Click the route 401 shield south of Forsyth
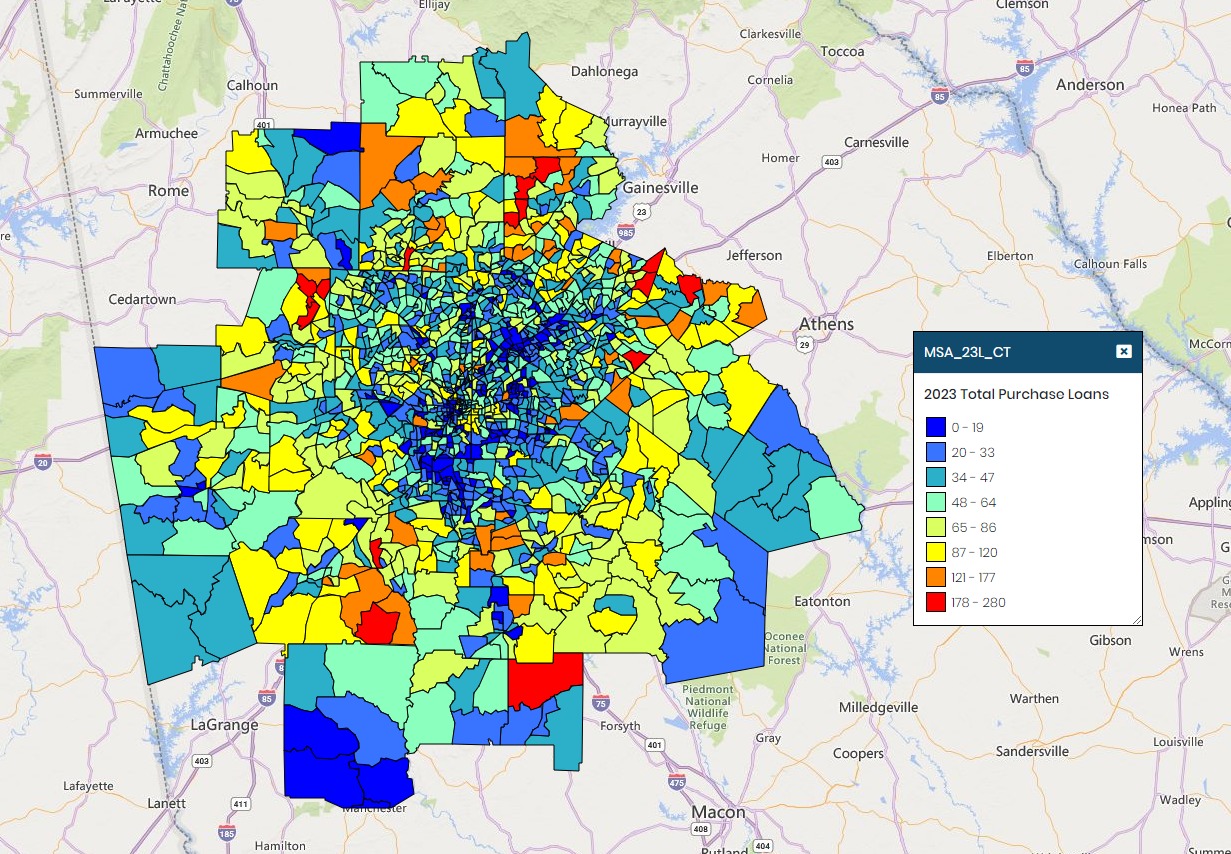 coord(655,745)
